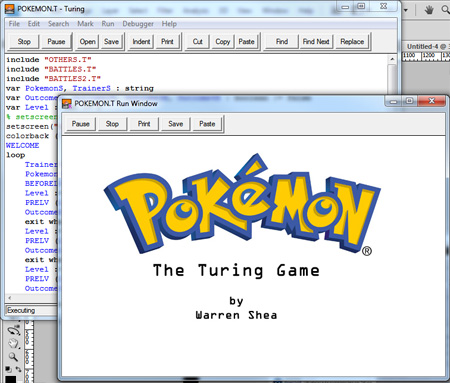Open the Debugger menu
The image size is (450, 383).
tap(138, 24)
